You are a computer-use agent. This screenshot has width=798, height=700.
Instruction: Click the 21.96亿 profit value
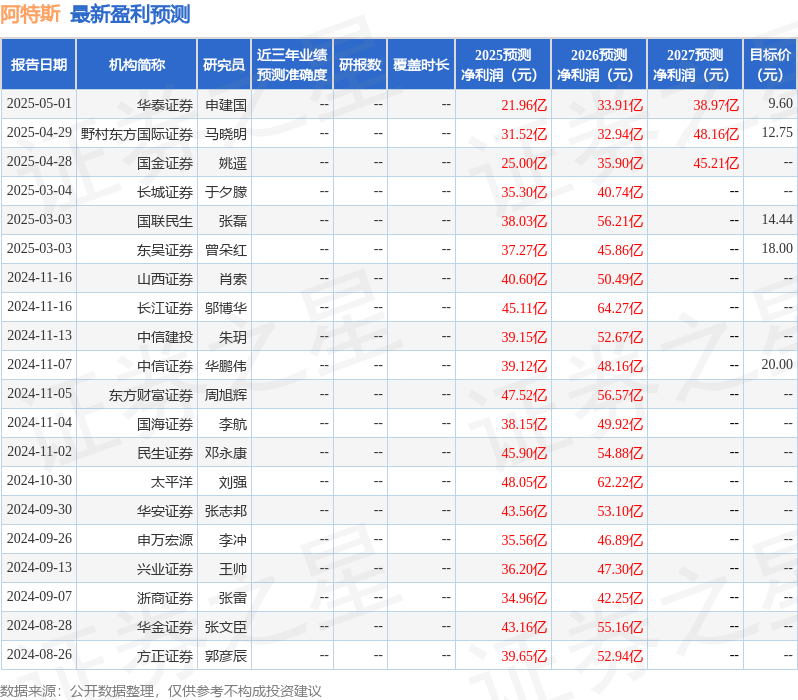click(524, 105)
